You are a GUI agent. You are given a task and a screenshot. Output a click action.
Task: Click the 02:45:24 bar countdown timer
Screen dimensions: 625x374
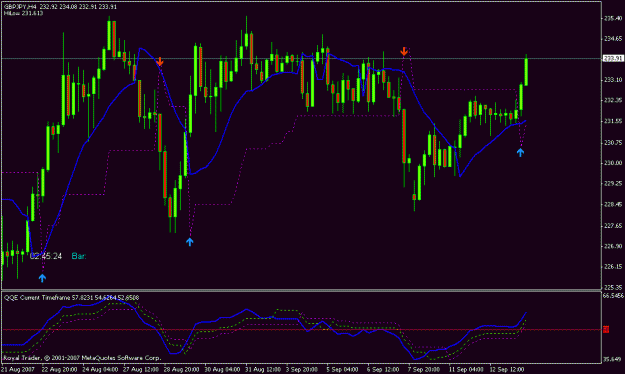[46, 256]
